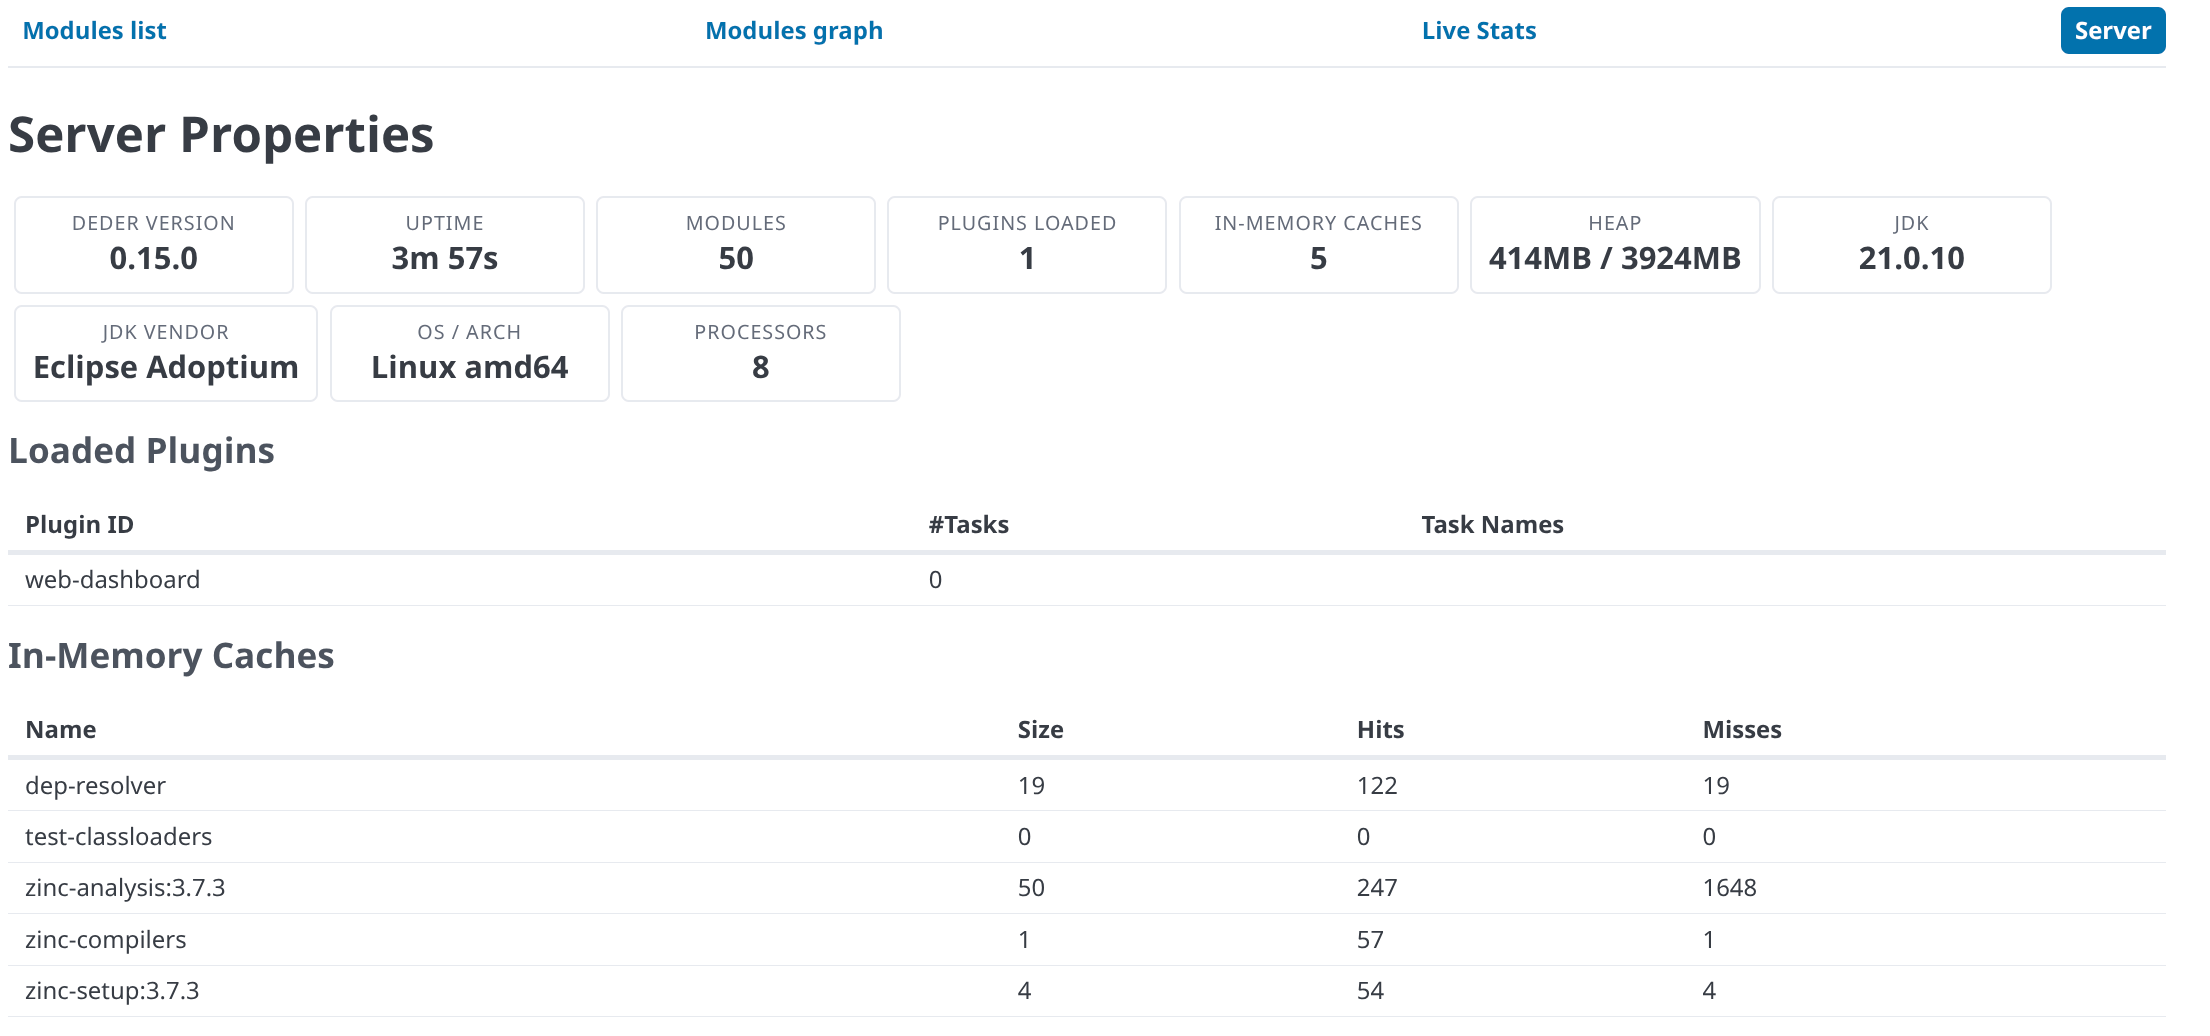Click the Task Names column header
2210x1036 pixels.
(1492, 525)
